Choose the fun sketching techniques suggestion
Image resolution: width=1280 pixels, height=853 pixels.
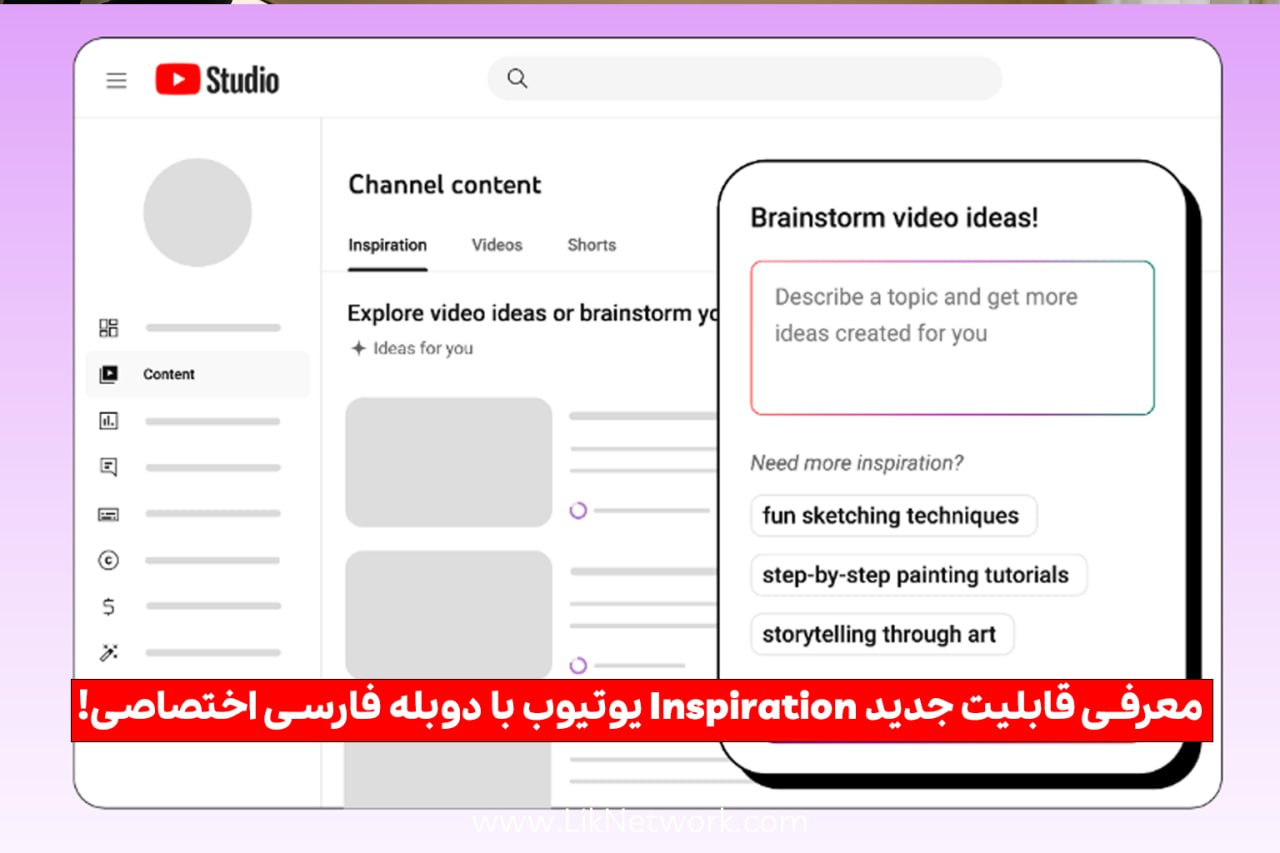tap(893, 516)
